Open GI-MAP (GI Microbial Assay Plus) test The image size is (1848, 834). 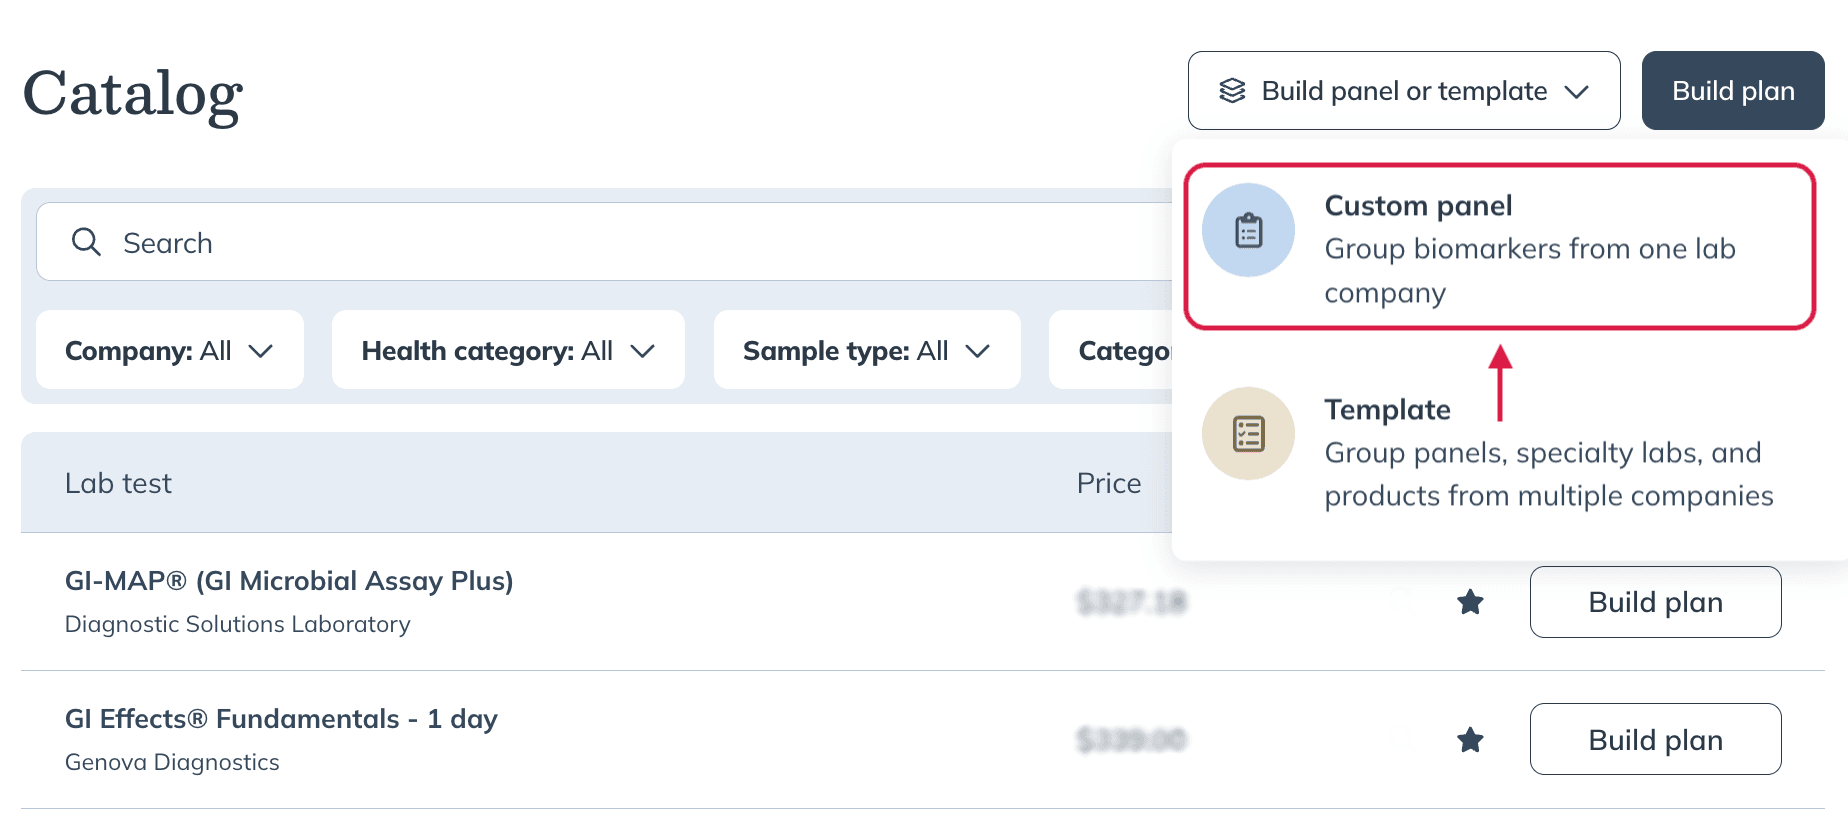tap(289, 581)
